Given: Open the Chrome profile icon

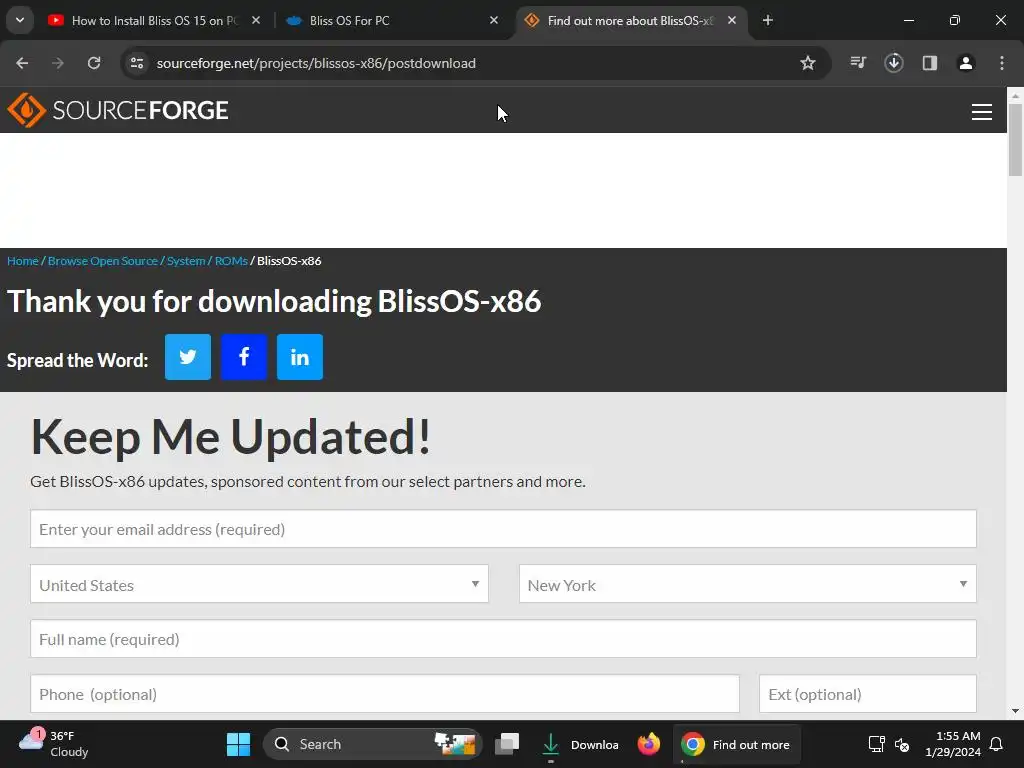Looking at the screenshot, I should click(x=966, y=63).
